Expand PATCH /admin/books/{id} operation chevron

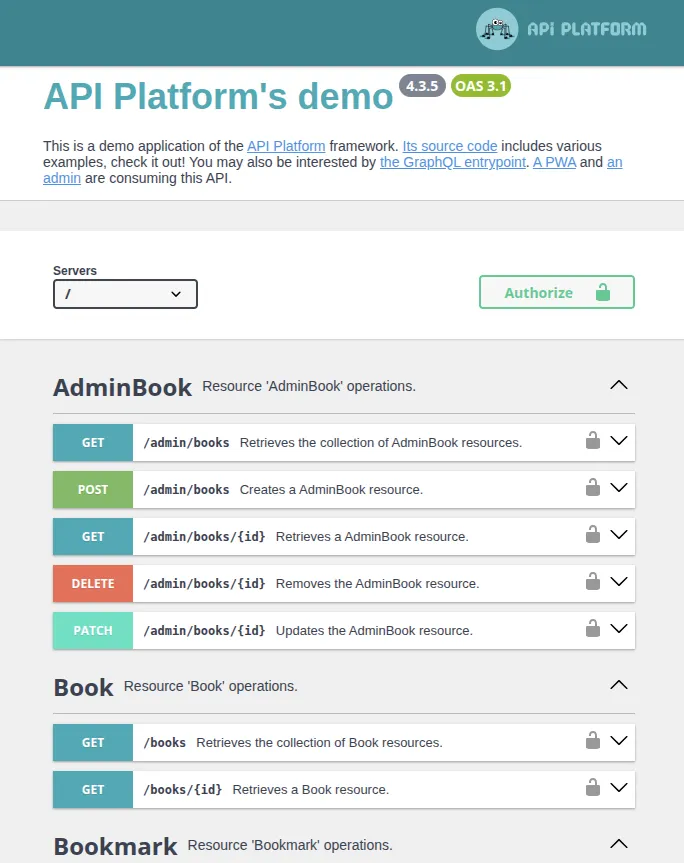(619, 629)
